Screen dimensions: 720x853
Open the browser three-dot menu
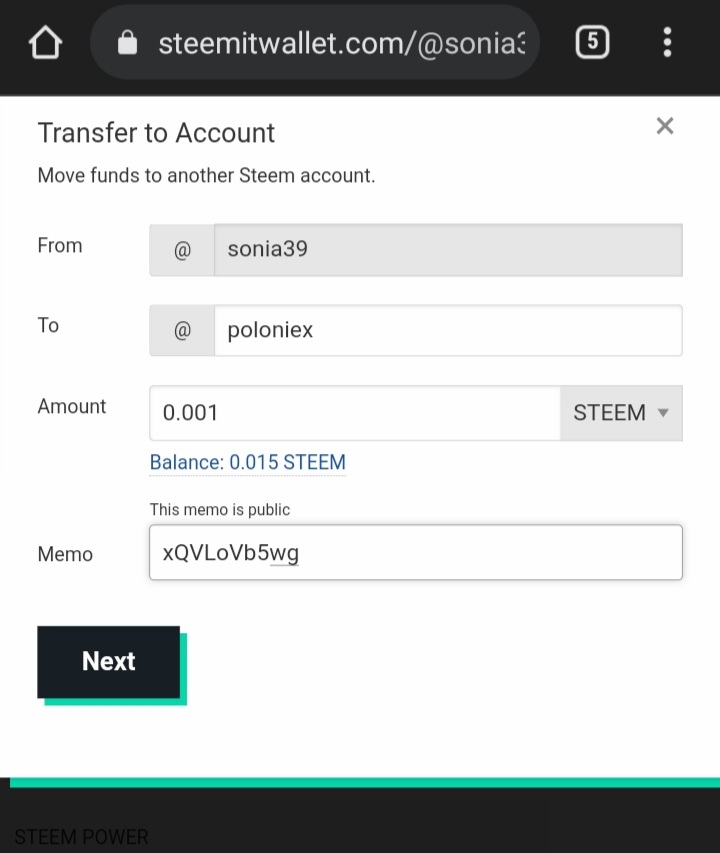pyautogui.click(x=667, y=42)
